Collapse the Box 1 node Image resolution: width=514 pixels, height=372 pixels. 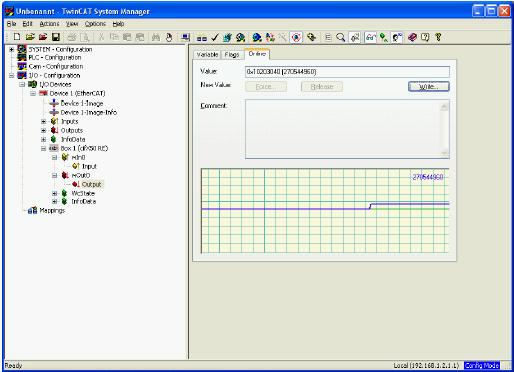click(43, 149)
